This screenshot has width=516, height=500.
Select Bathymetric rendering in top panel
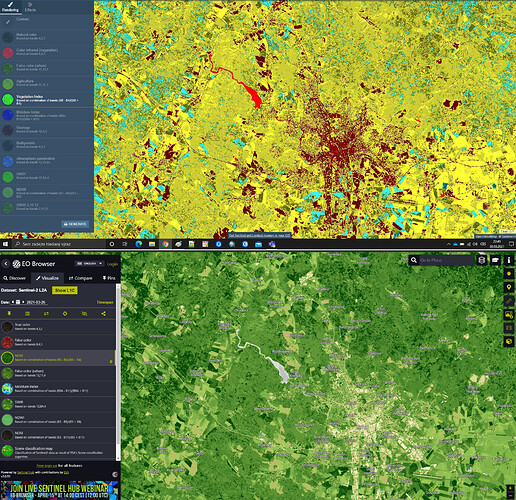click(x=47, y=145)
